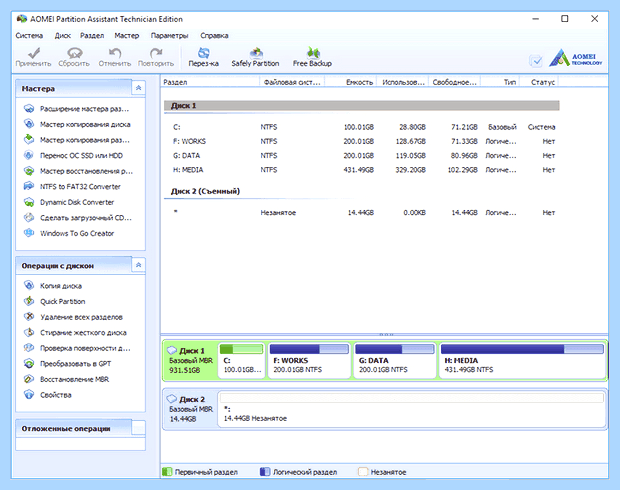Image resolution: width=620 pixels, height=490 pixels.
Task: Open the Система menu
Action: pos(29,36)
